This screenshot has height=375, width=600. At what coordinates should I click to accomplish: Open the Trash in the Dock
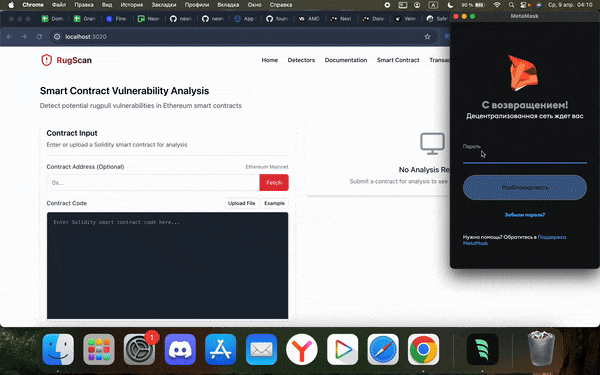(541, 348)
